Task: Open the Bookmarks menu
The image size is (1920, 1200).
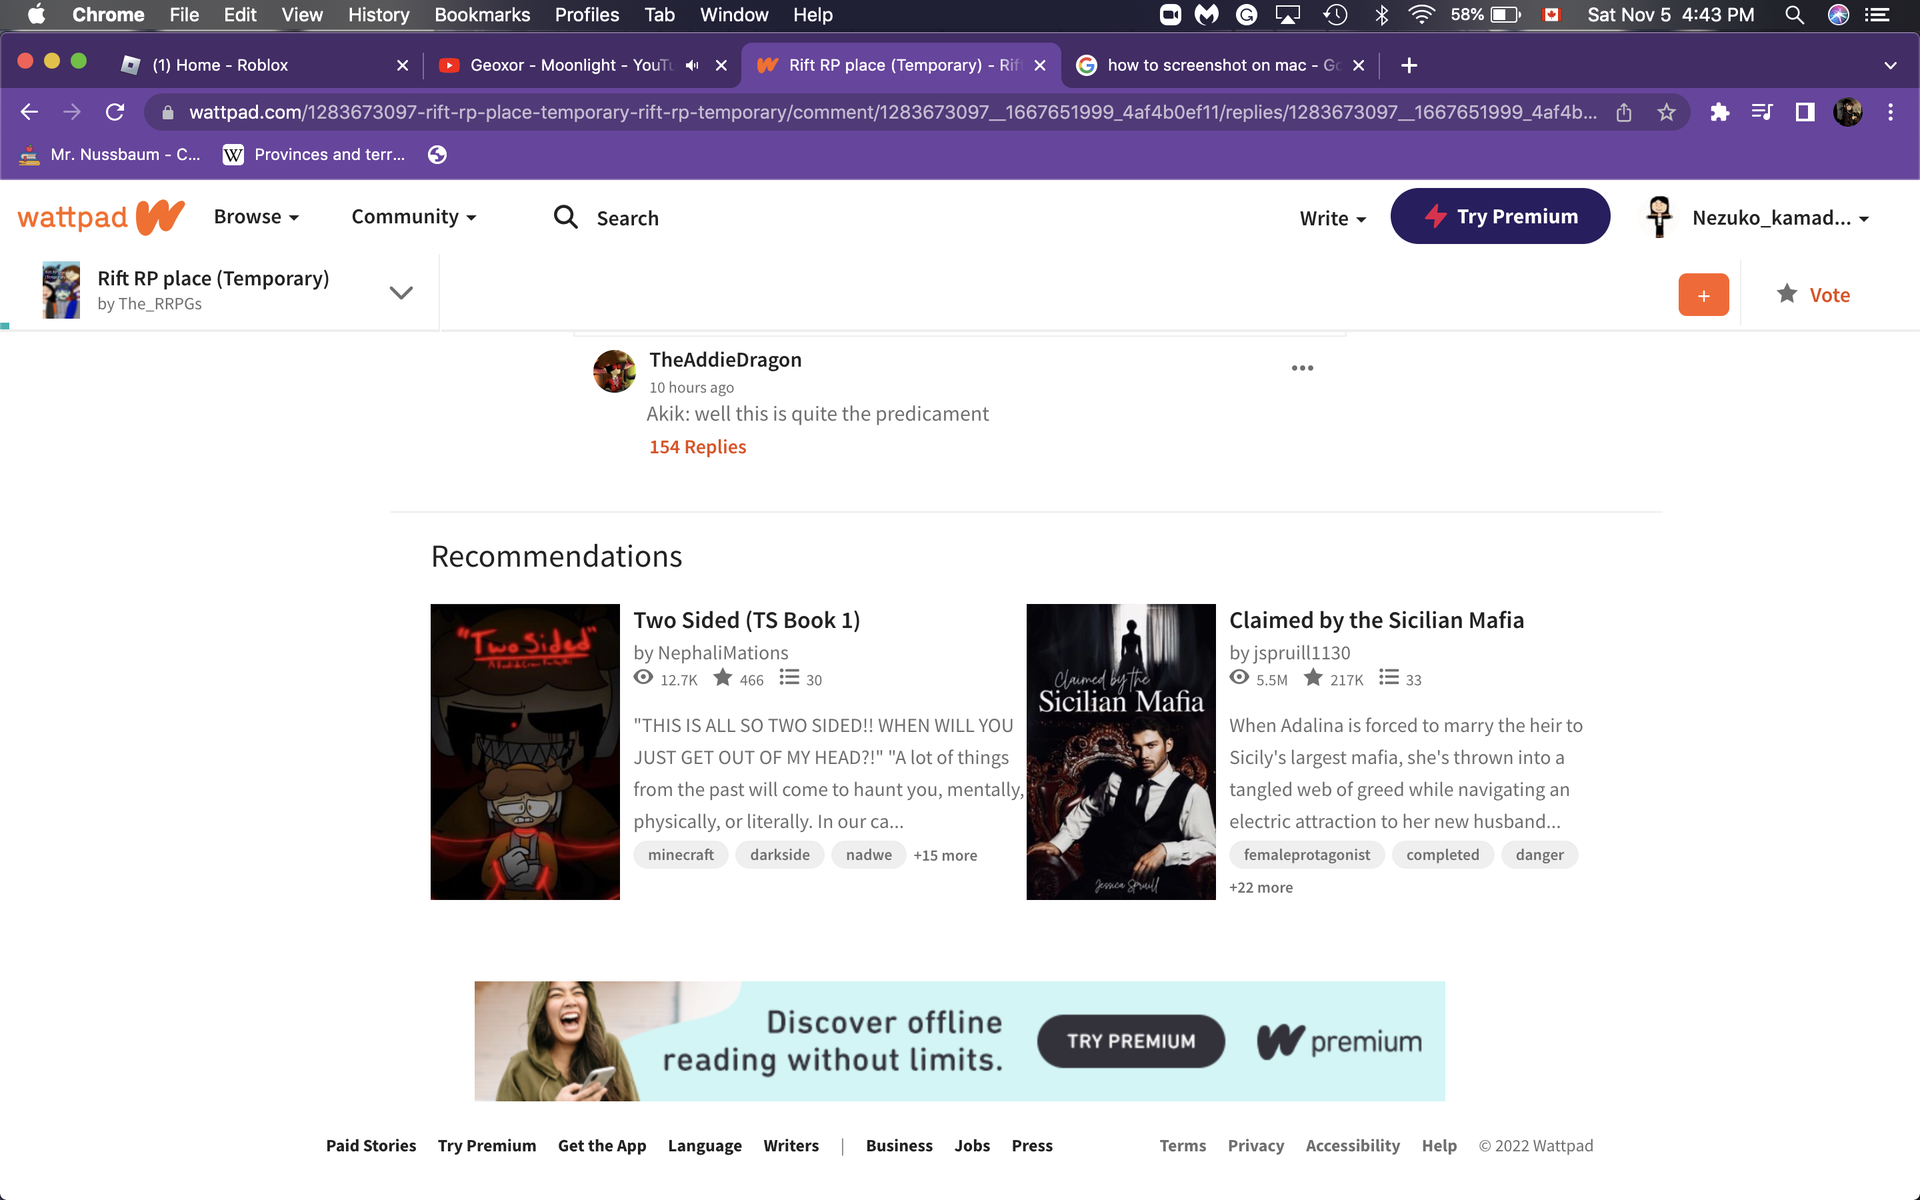Action: [x=482, y=15]
